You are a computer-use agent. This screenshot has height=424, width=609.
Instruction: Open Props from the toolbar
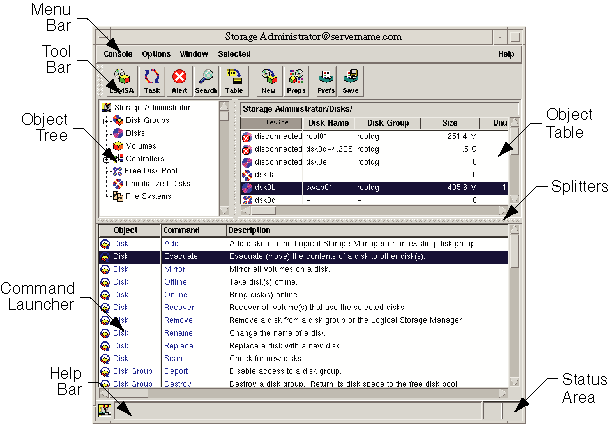point(296,79)
